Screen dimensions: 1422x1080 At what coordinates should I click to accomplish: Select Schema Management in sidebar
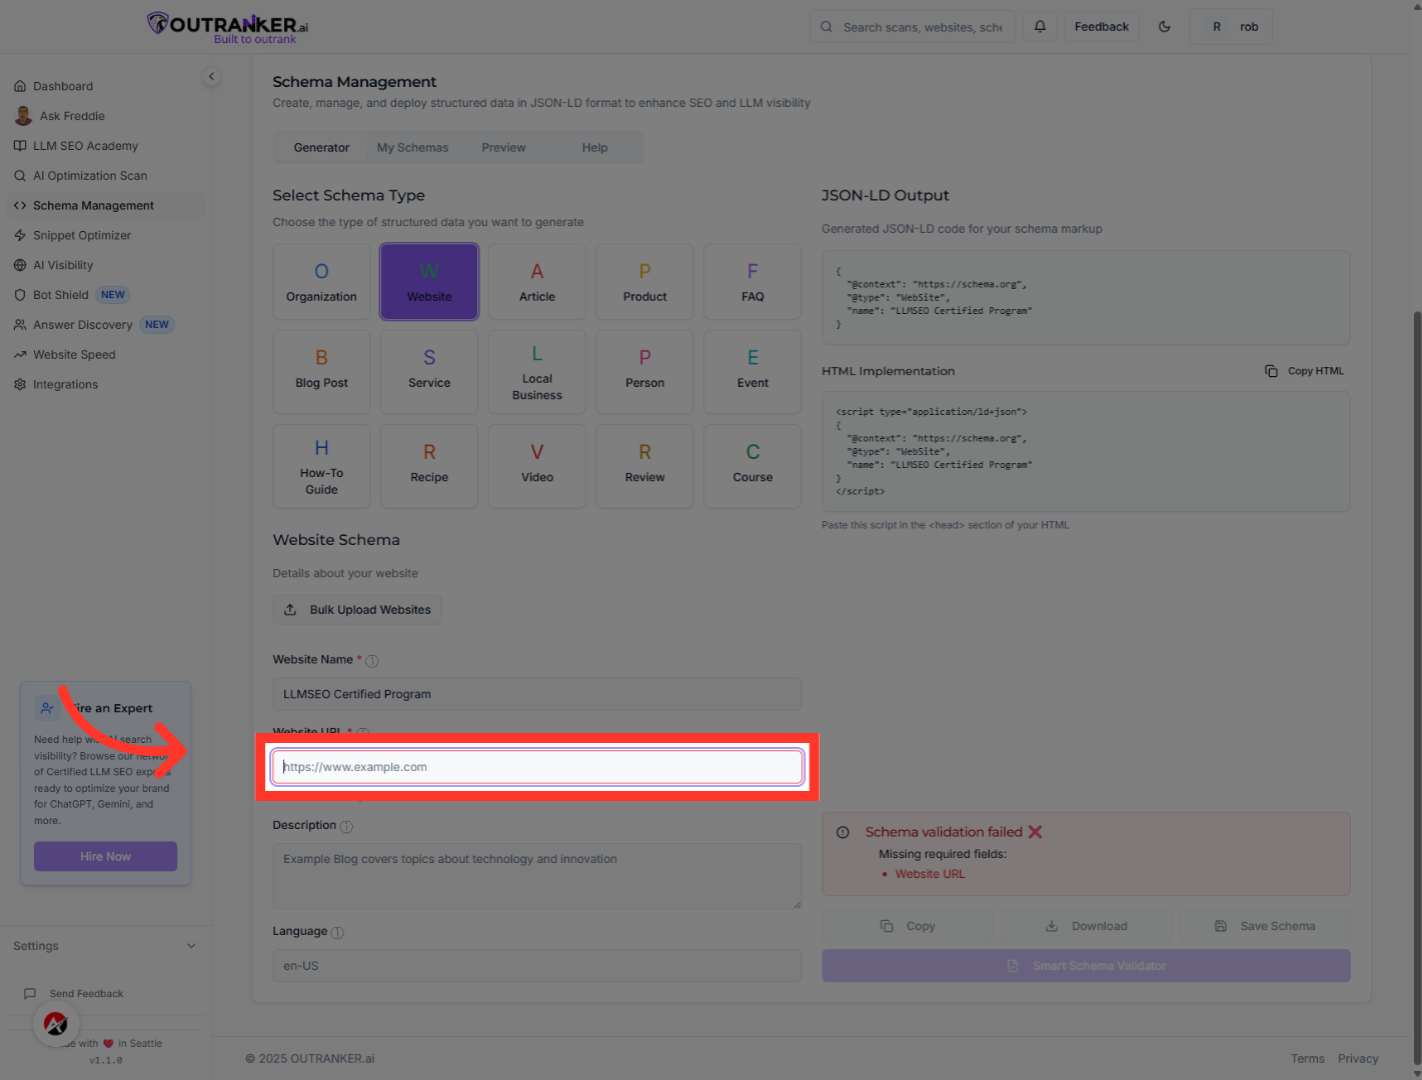click(x=105, y=206)
